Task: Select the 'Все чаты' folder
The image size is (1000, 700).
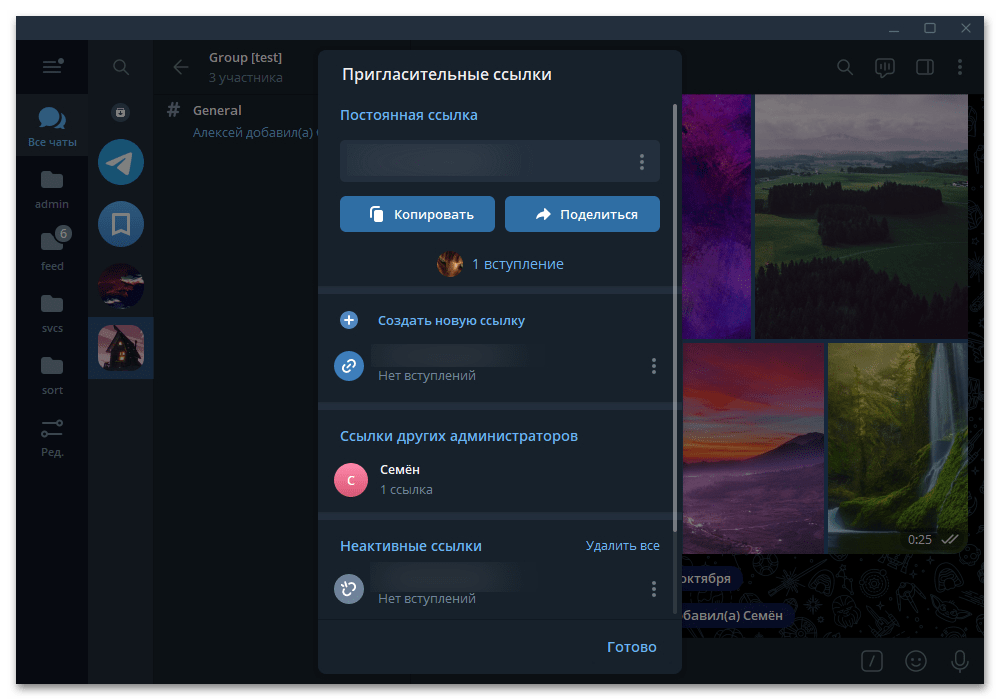Action: tap(52, 127)
